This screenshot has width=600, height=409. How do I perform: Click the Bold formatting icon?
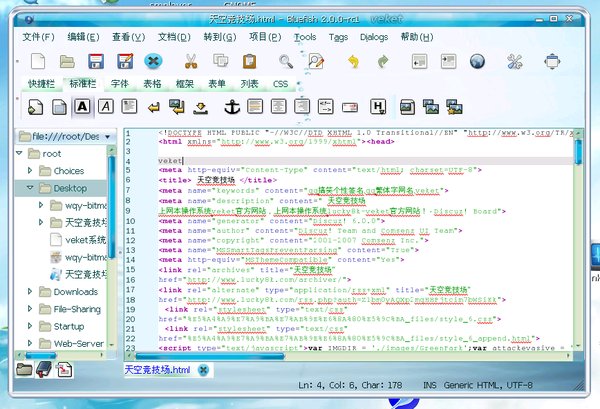[84, 105]
